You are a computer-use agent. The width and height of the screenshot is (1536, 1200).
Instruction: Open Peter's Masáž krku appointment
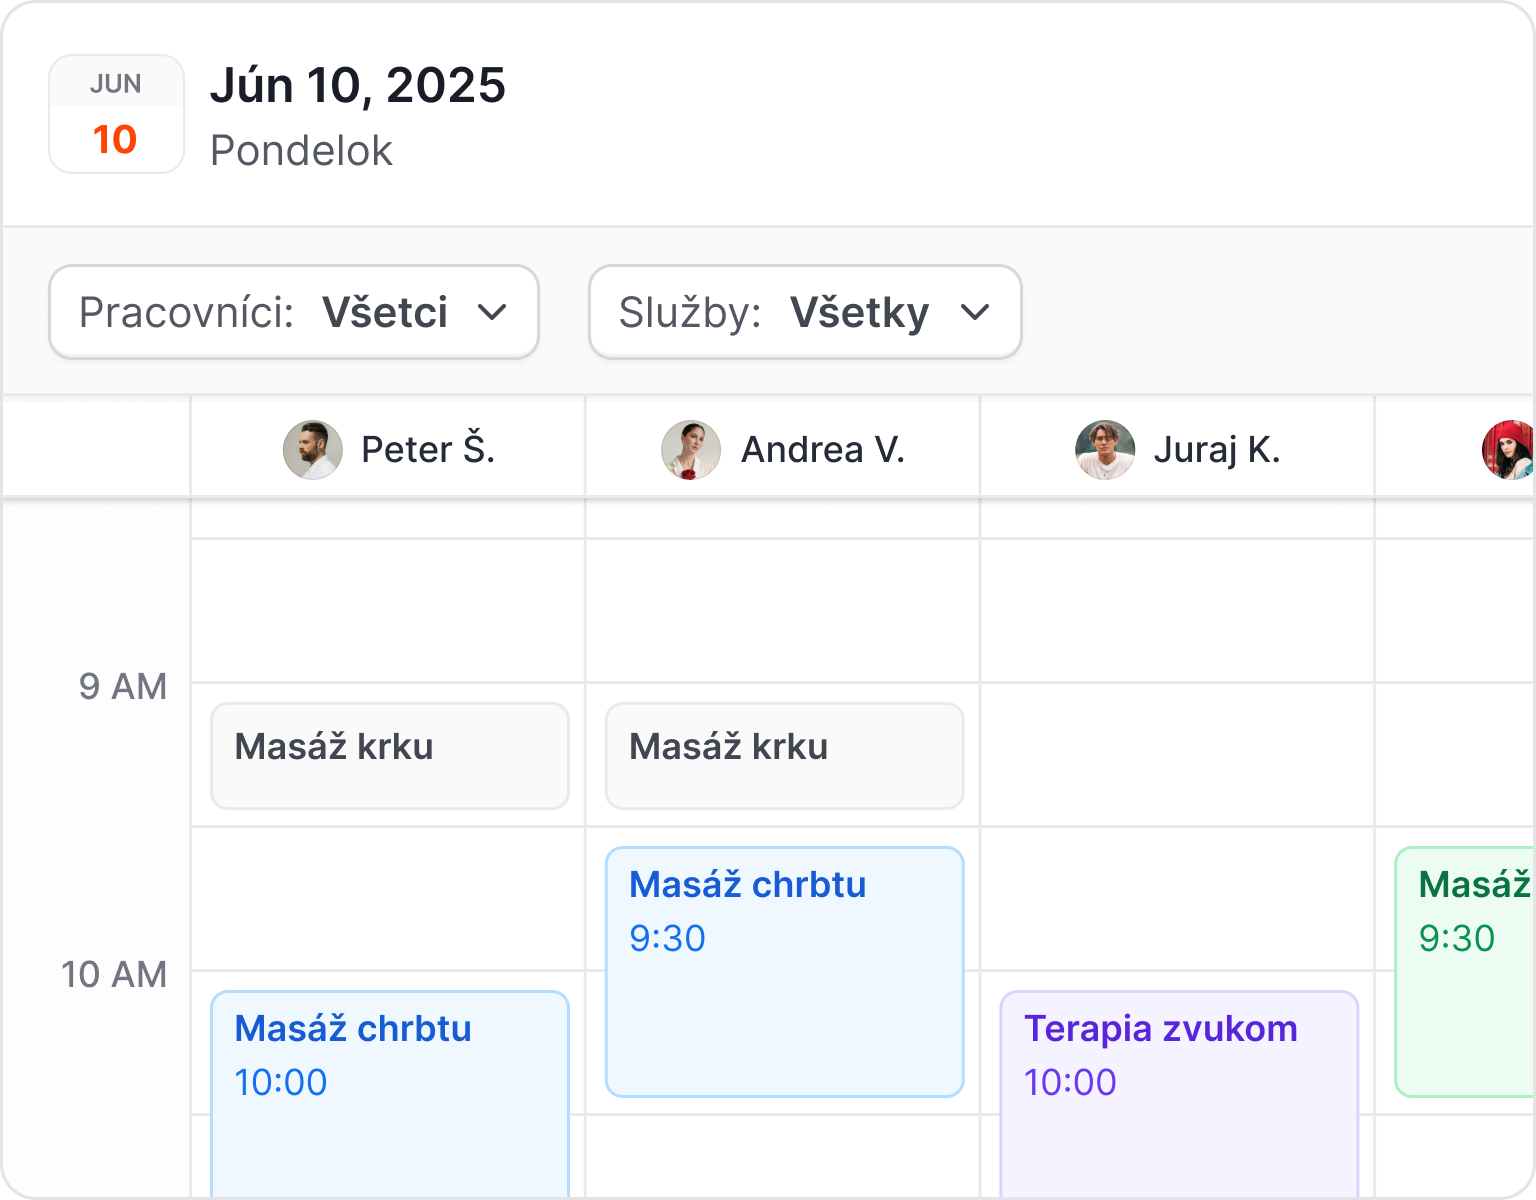tap(390, 756)
